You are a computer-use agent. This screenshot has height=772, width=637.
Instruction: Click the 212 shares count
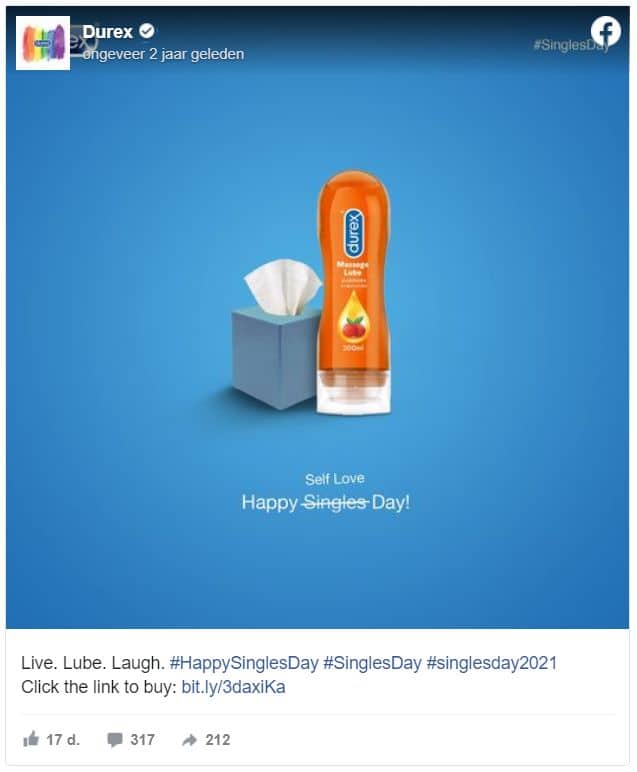tap(218, 740)
